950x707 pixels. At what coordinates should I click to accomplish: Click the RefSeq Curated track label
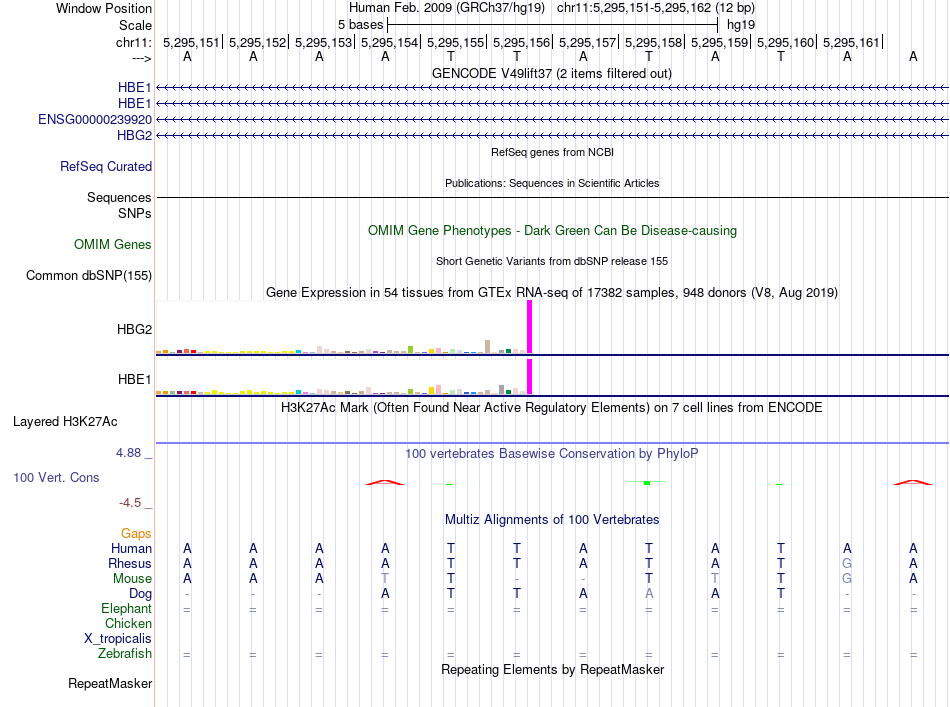coord(105,166)
